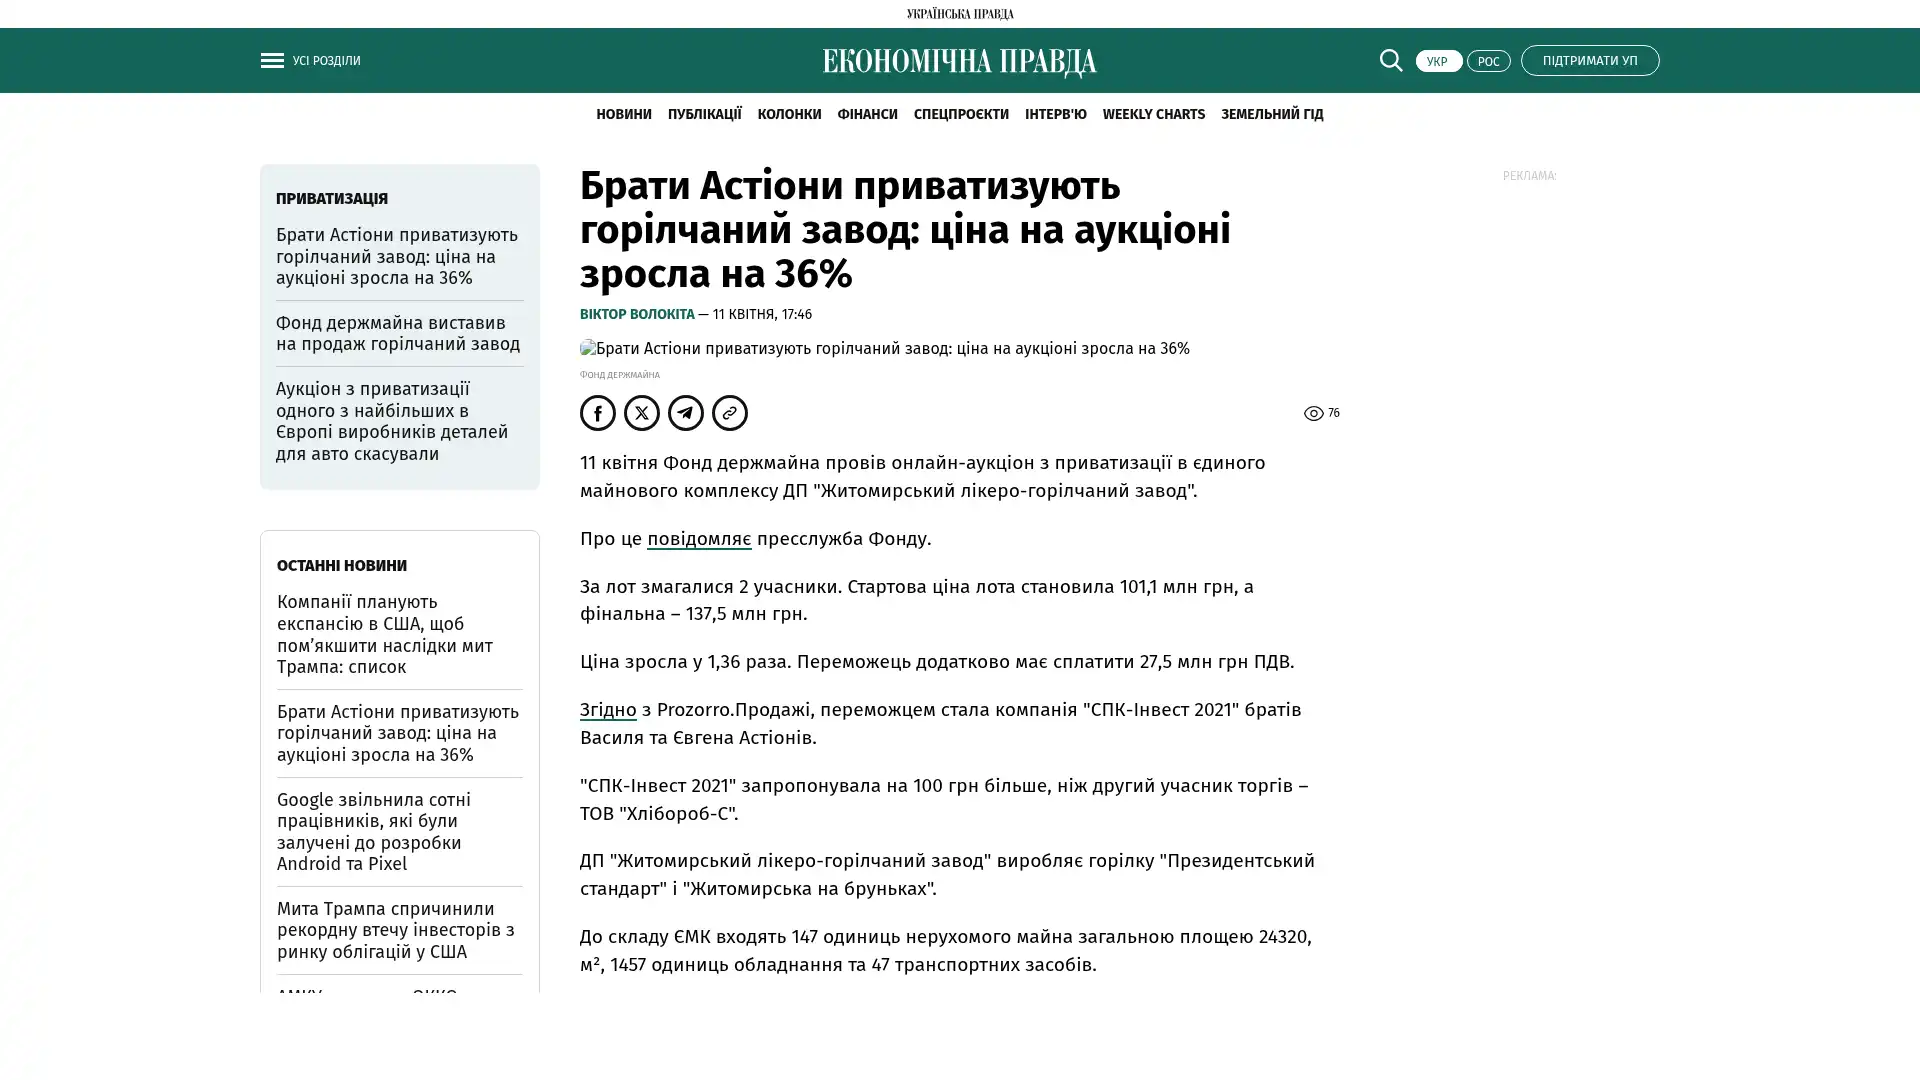This screenshot has width=1920, height=1080.
Task: Open ОСТАННІ НОВИНИ heading
Action: (342, 566)
